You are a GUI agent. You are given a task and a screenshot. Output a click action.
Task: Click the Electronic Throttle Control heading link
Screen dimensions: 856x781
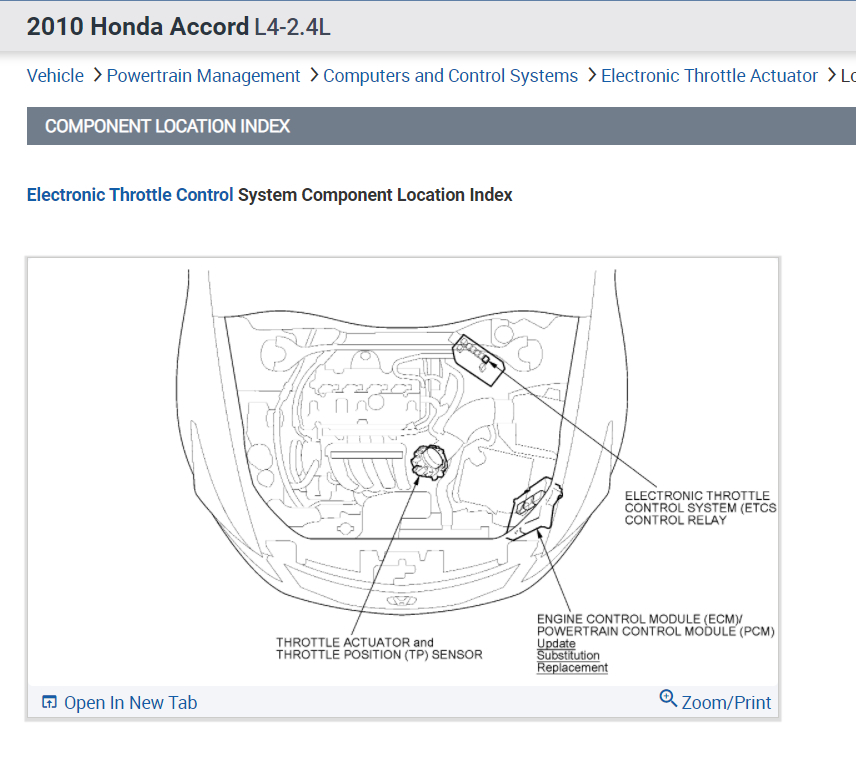click(x=130, y=195)
